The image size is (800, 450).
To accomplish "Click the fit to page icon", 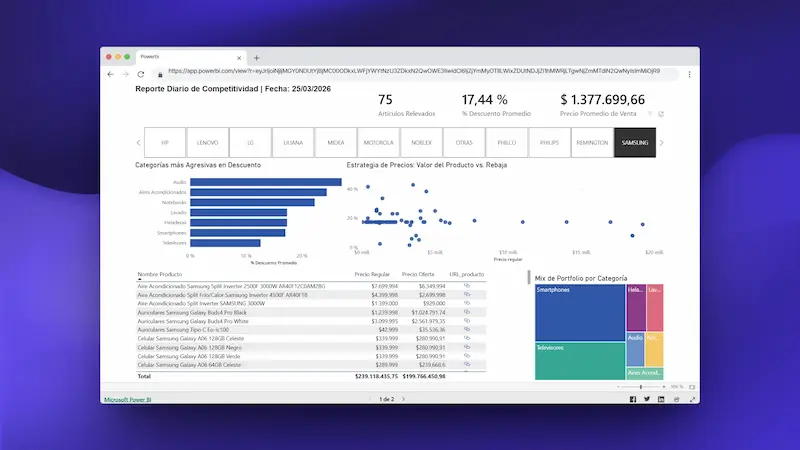I will click(x=691, y=386).
